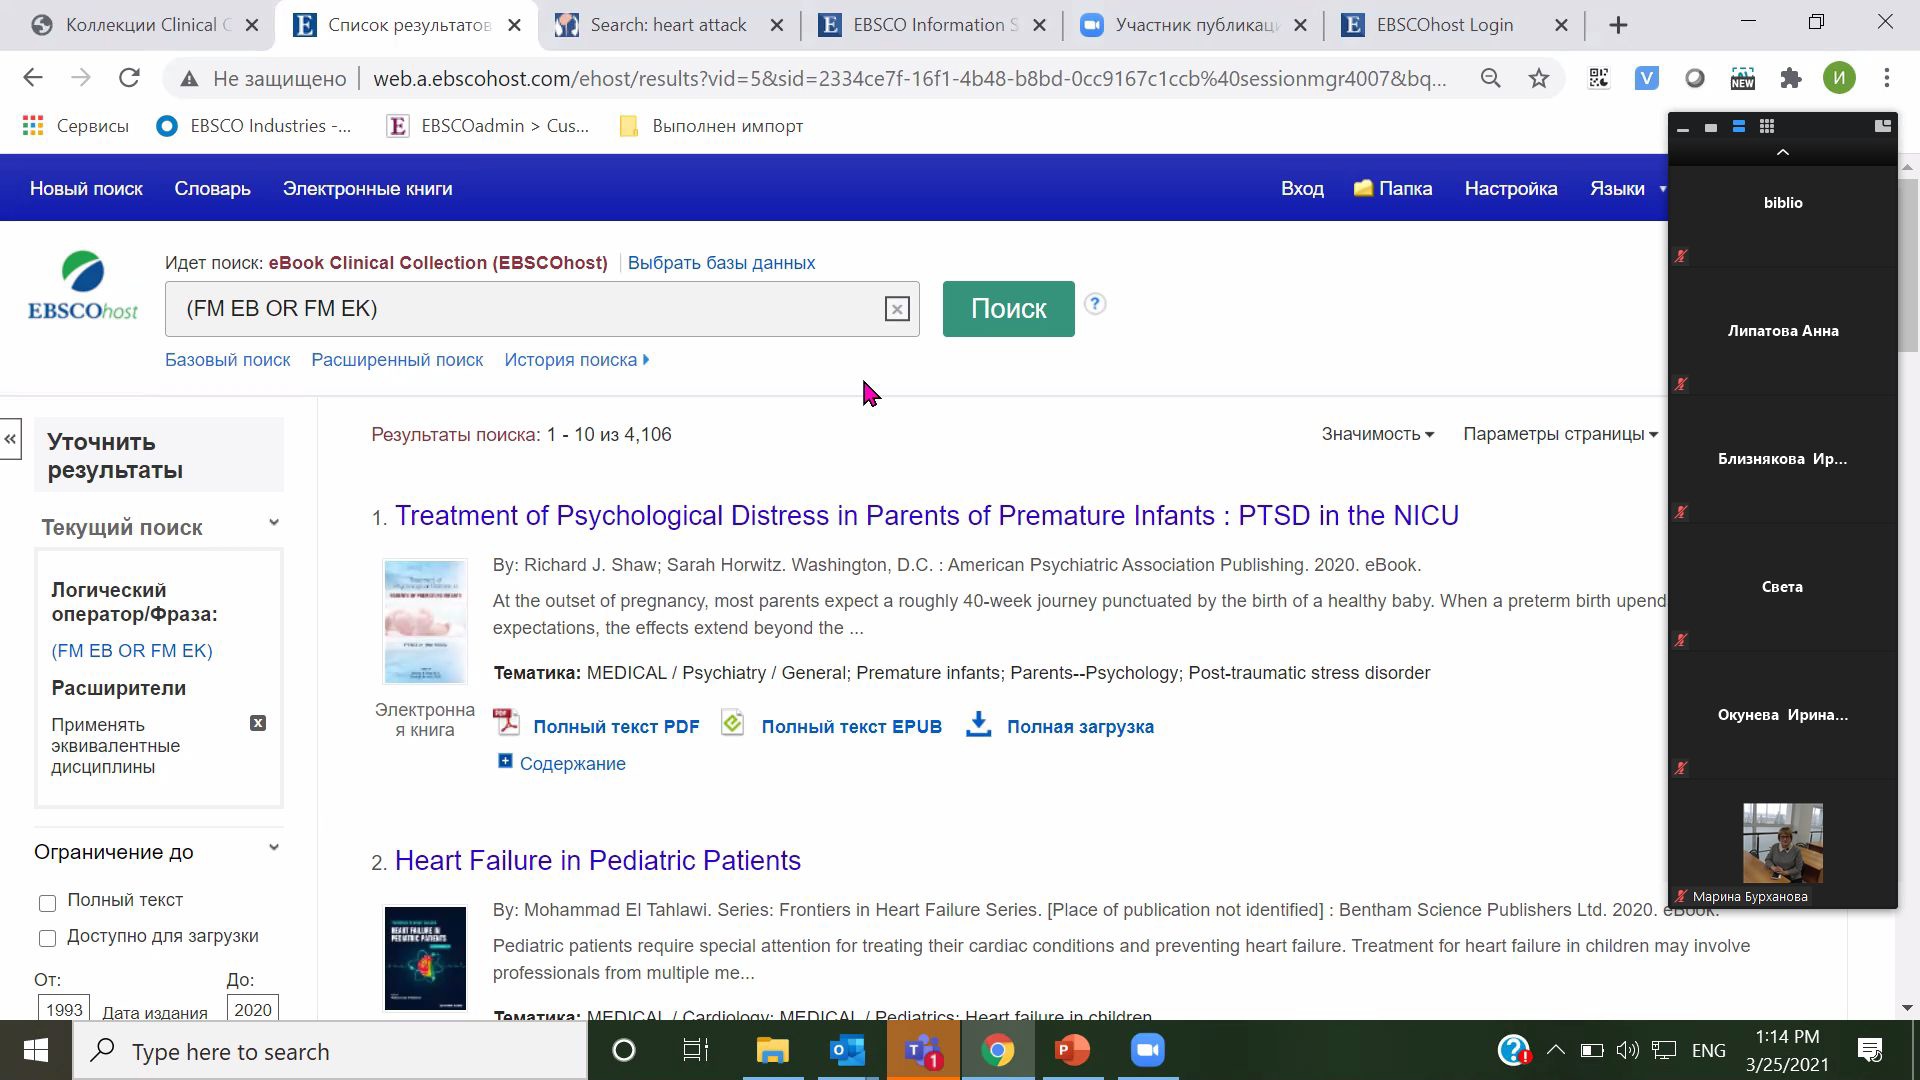Image resolution: width=1920 pixels, height=1080 pixels.
Task: Click the От year field 1993
Action: click(x=64, y=1008)
